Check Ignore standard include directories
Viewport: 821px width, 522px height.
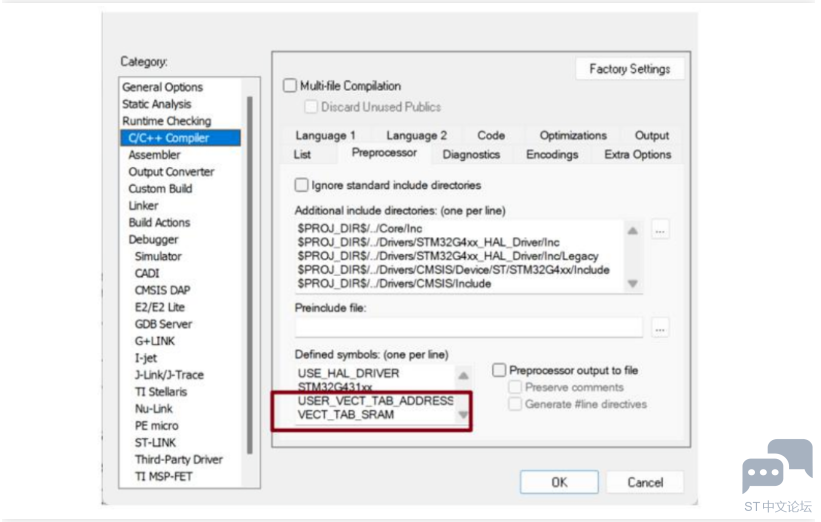click(302, 185)
